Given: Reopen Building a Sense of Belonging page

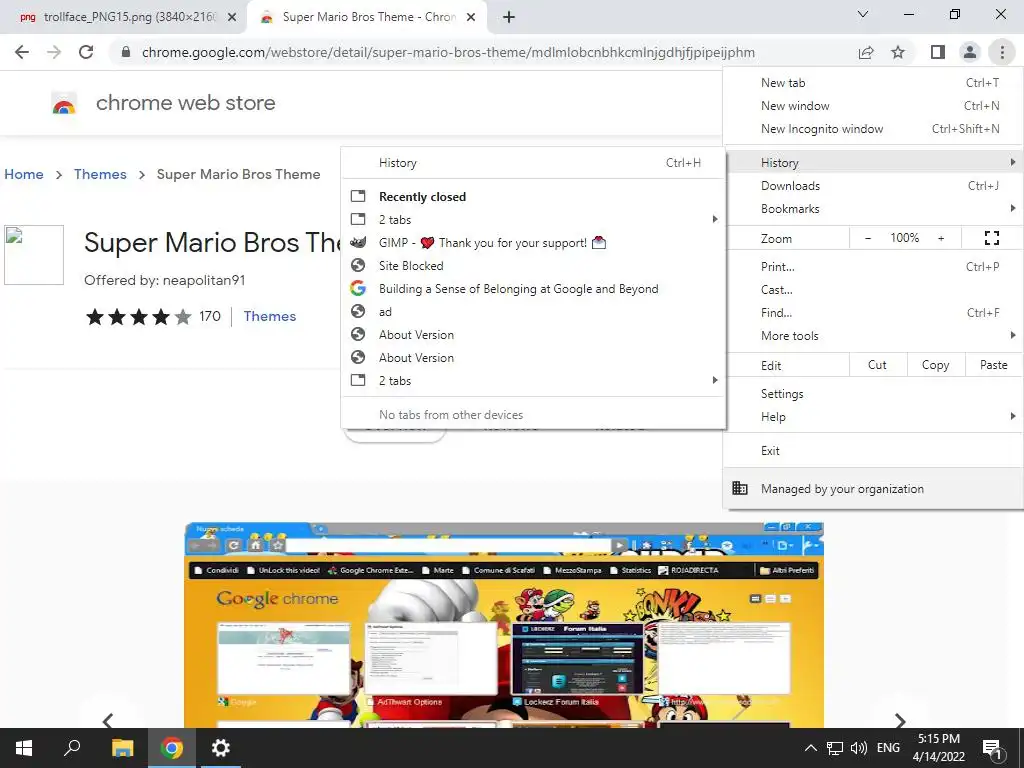Looking at the screenshot, I should (533, 289).
